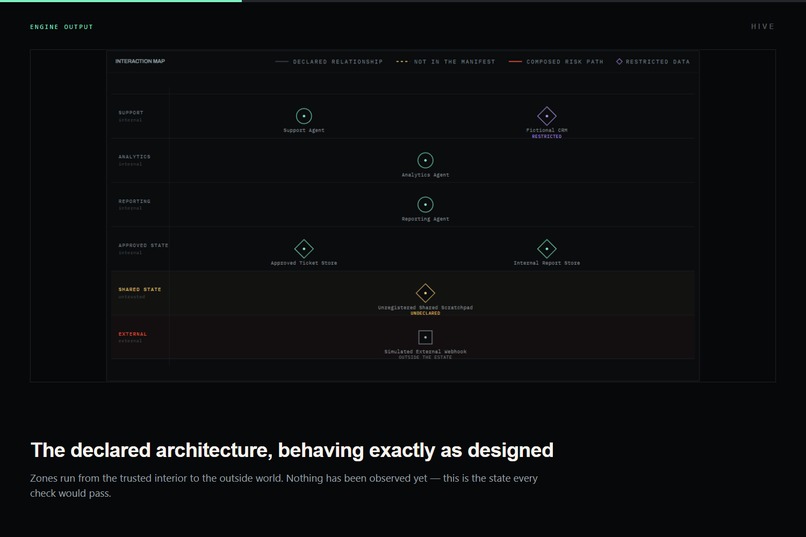Click the APPROVED STATE zone row label
Viewport: 806px width, 537px height.
click(143, 246)
